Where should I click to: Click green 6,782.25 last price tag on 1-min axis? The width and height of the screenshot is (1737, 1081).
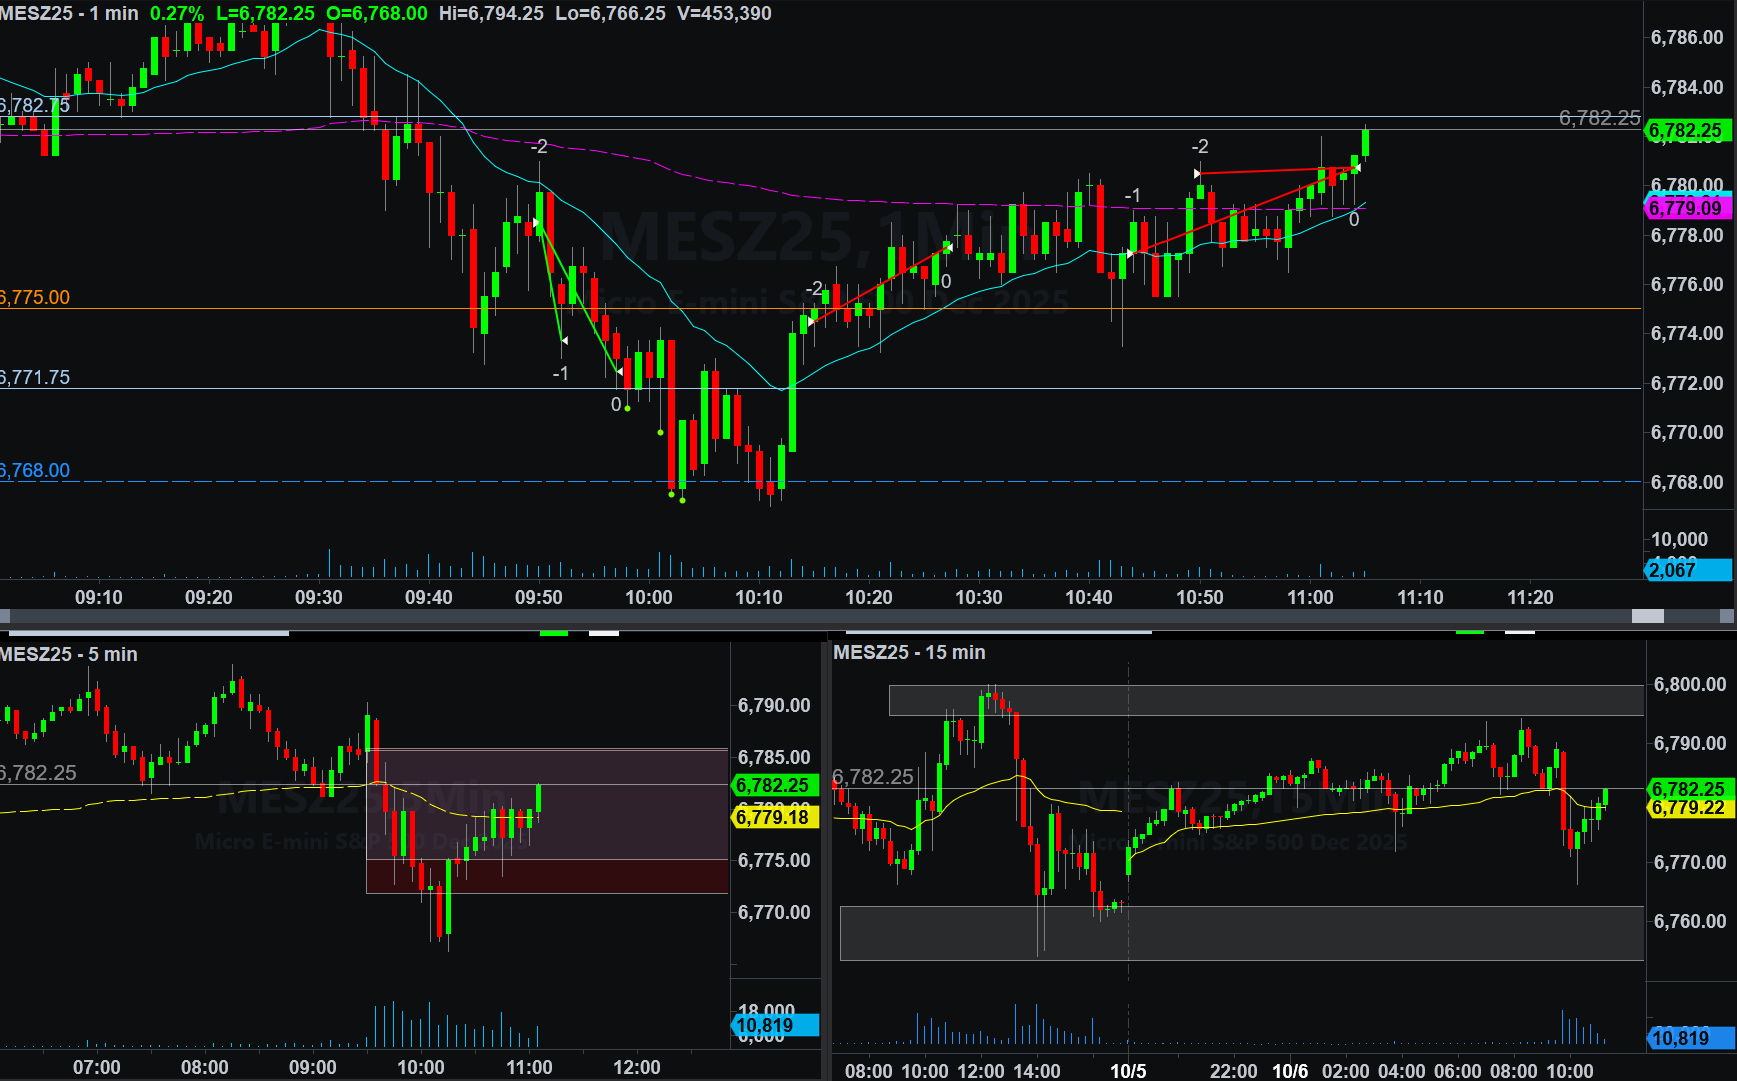[1686, 131]
